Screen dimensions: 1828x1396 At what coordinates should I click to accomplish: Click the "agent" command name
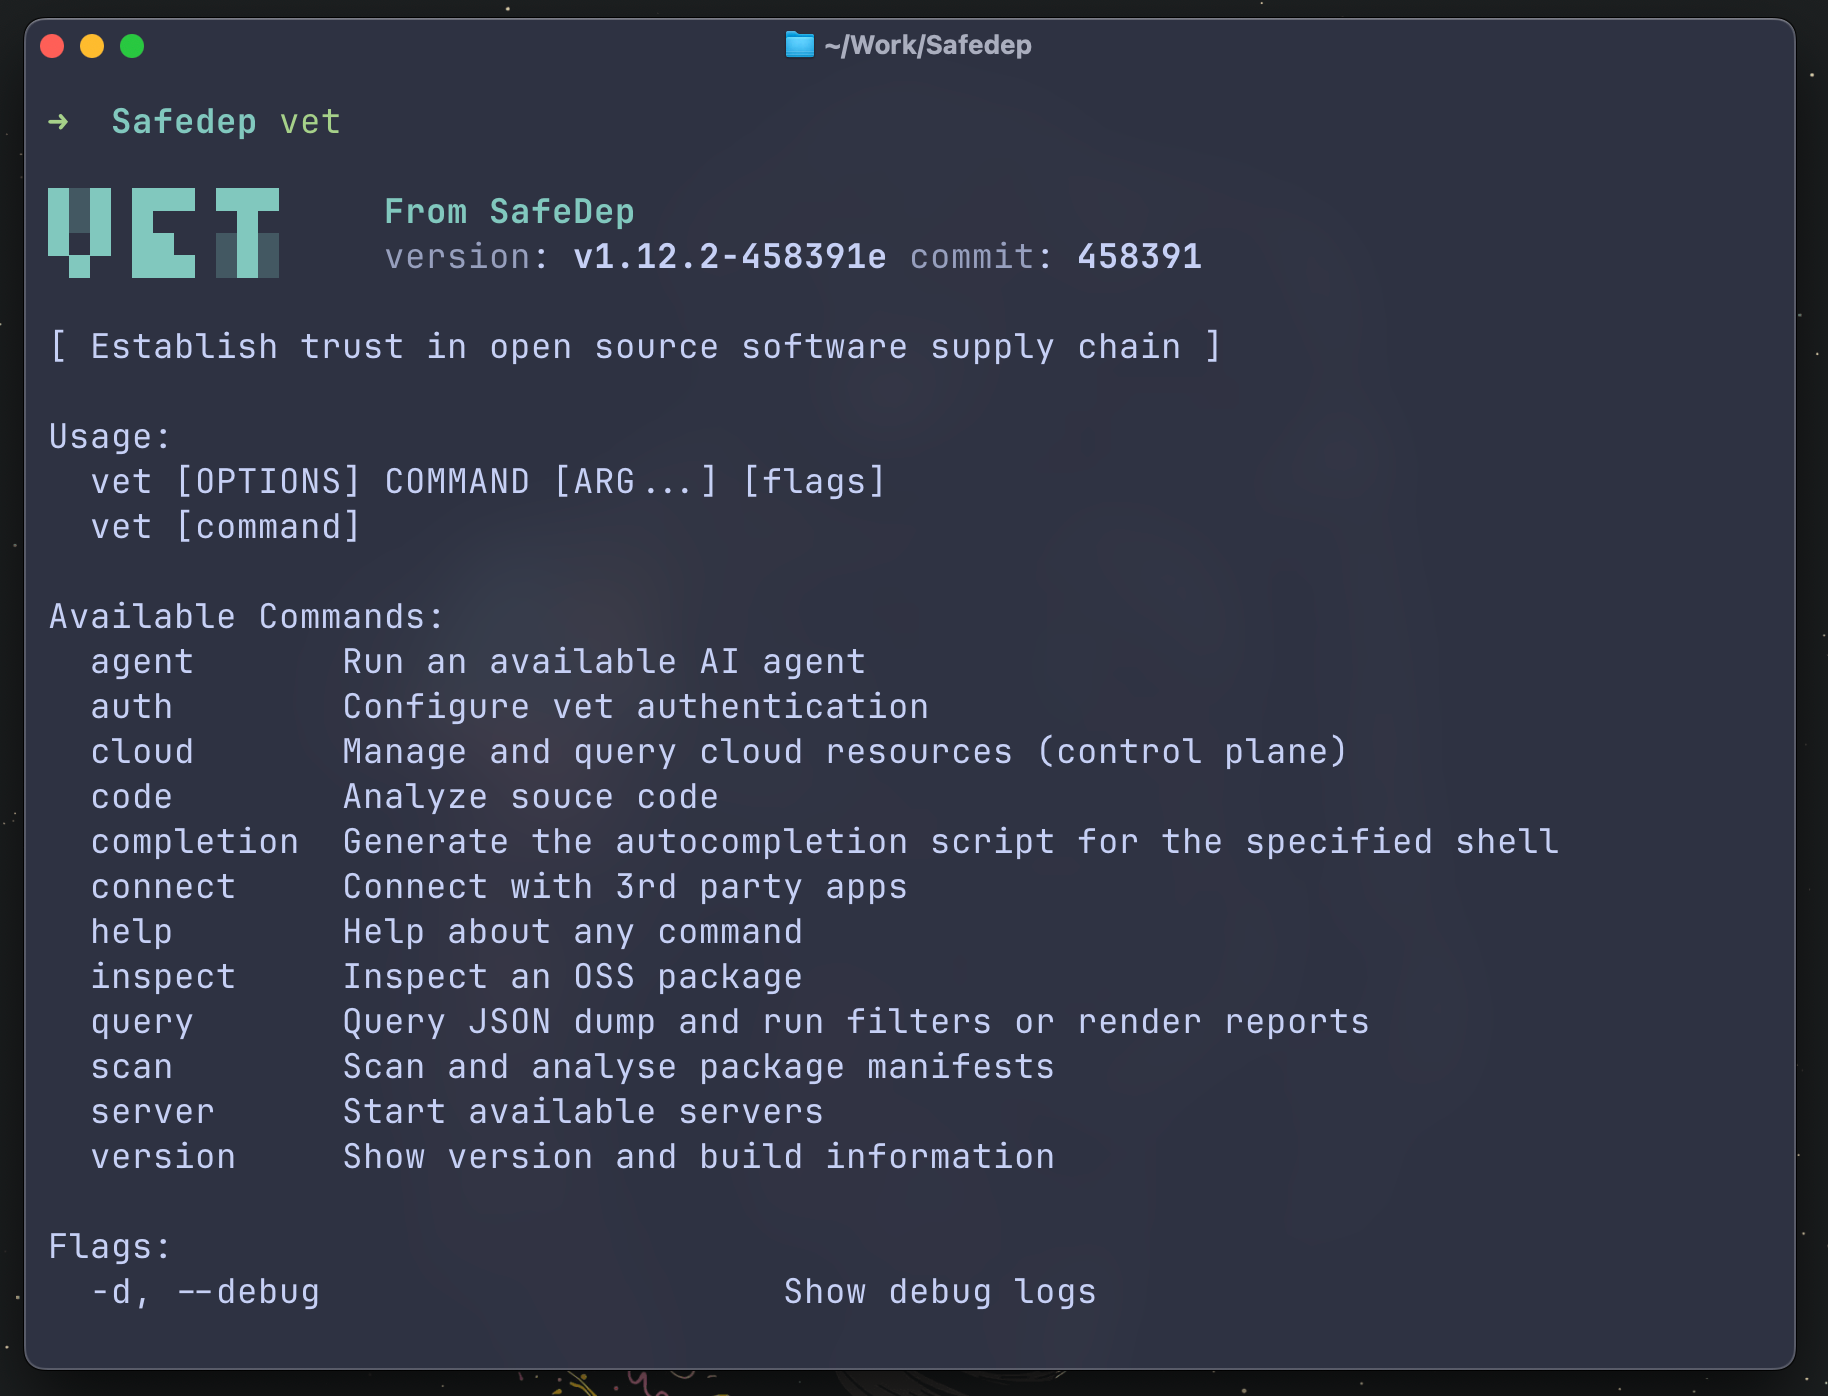click(142, 662)
